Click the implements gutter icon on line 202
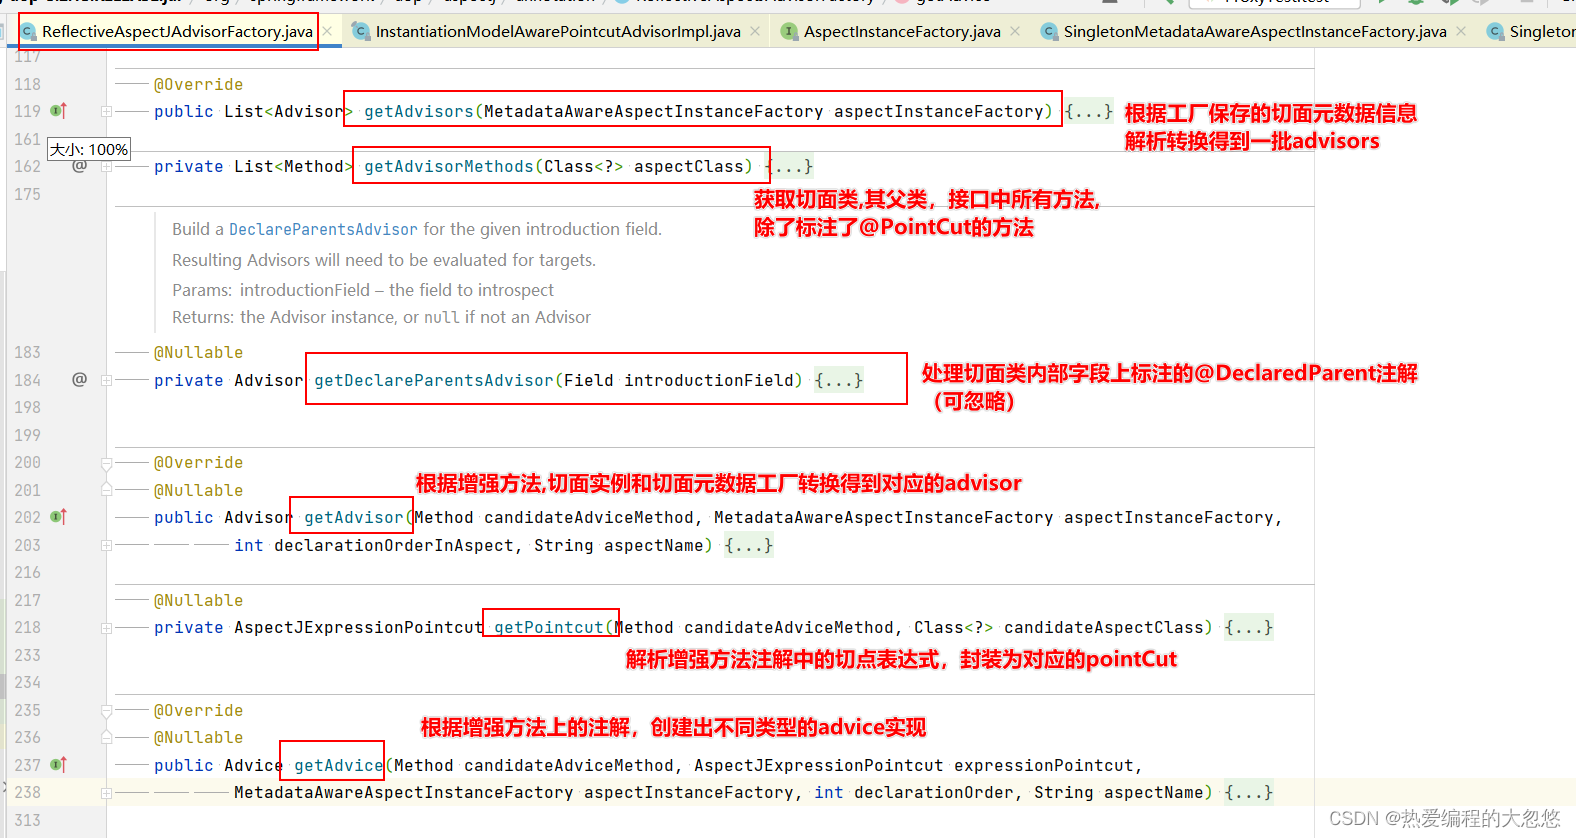1576x838 pixels. pos(58,517)
